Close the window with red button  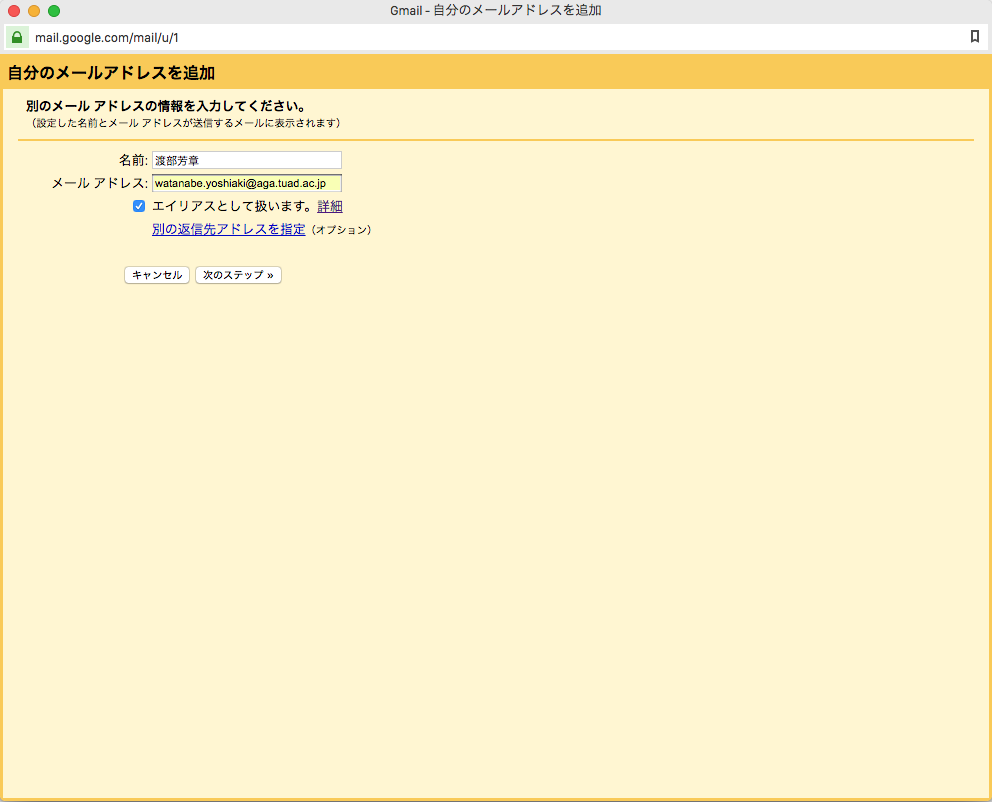tap(14, 11)
